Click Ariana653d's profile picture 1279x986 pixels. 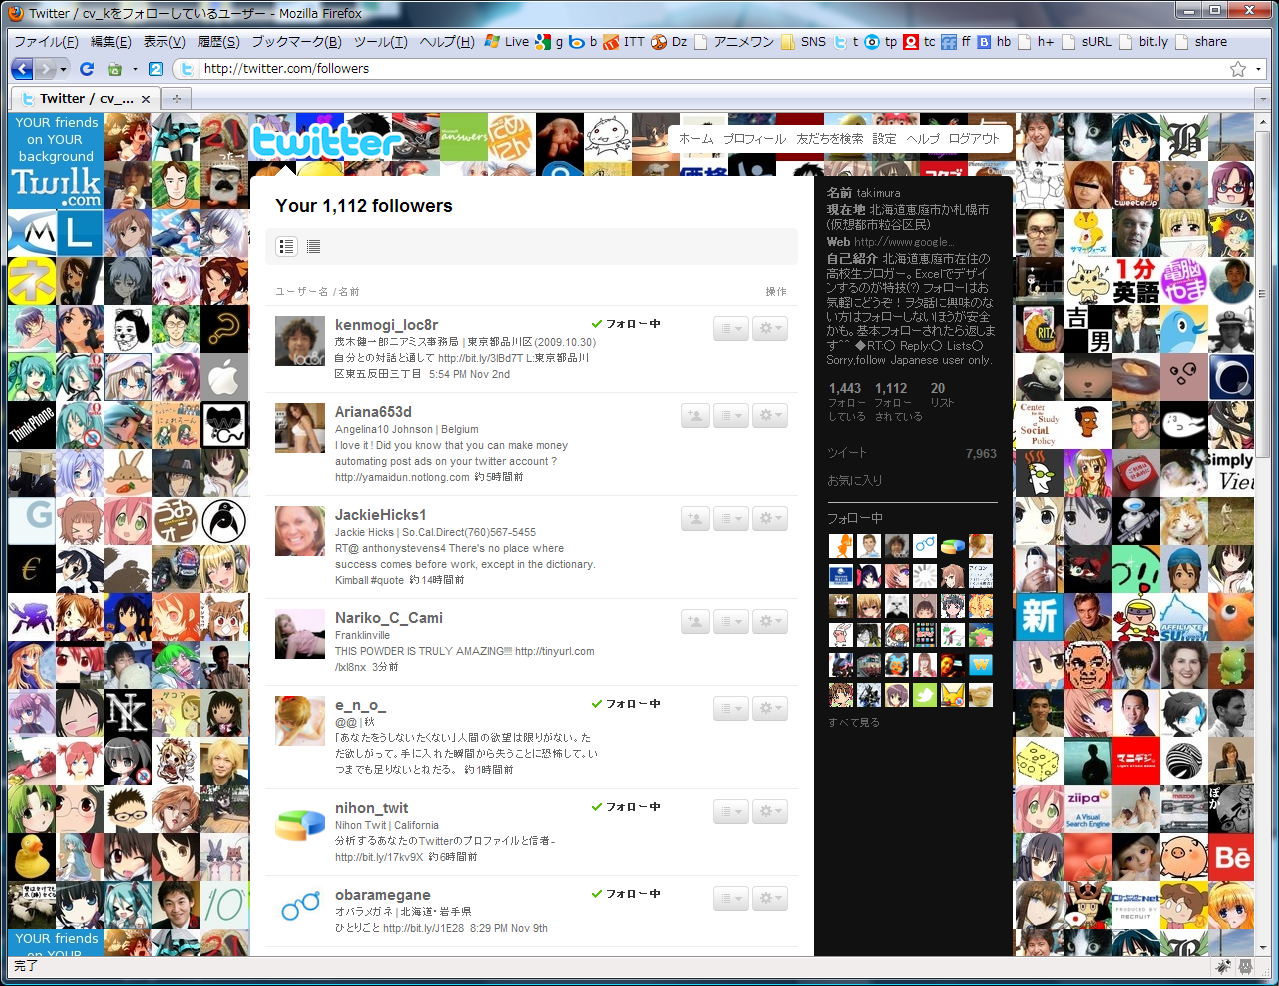click(300, 428)
